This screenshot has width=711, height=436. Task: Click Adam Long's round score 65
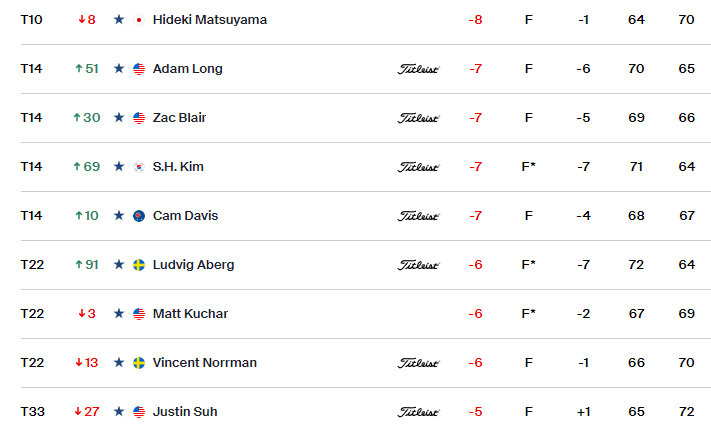tap(687, 68)
